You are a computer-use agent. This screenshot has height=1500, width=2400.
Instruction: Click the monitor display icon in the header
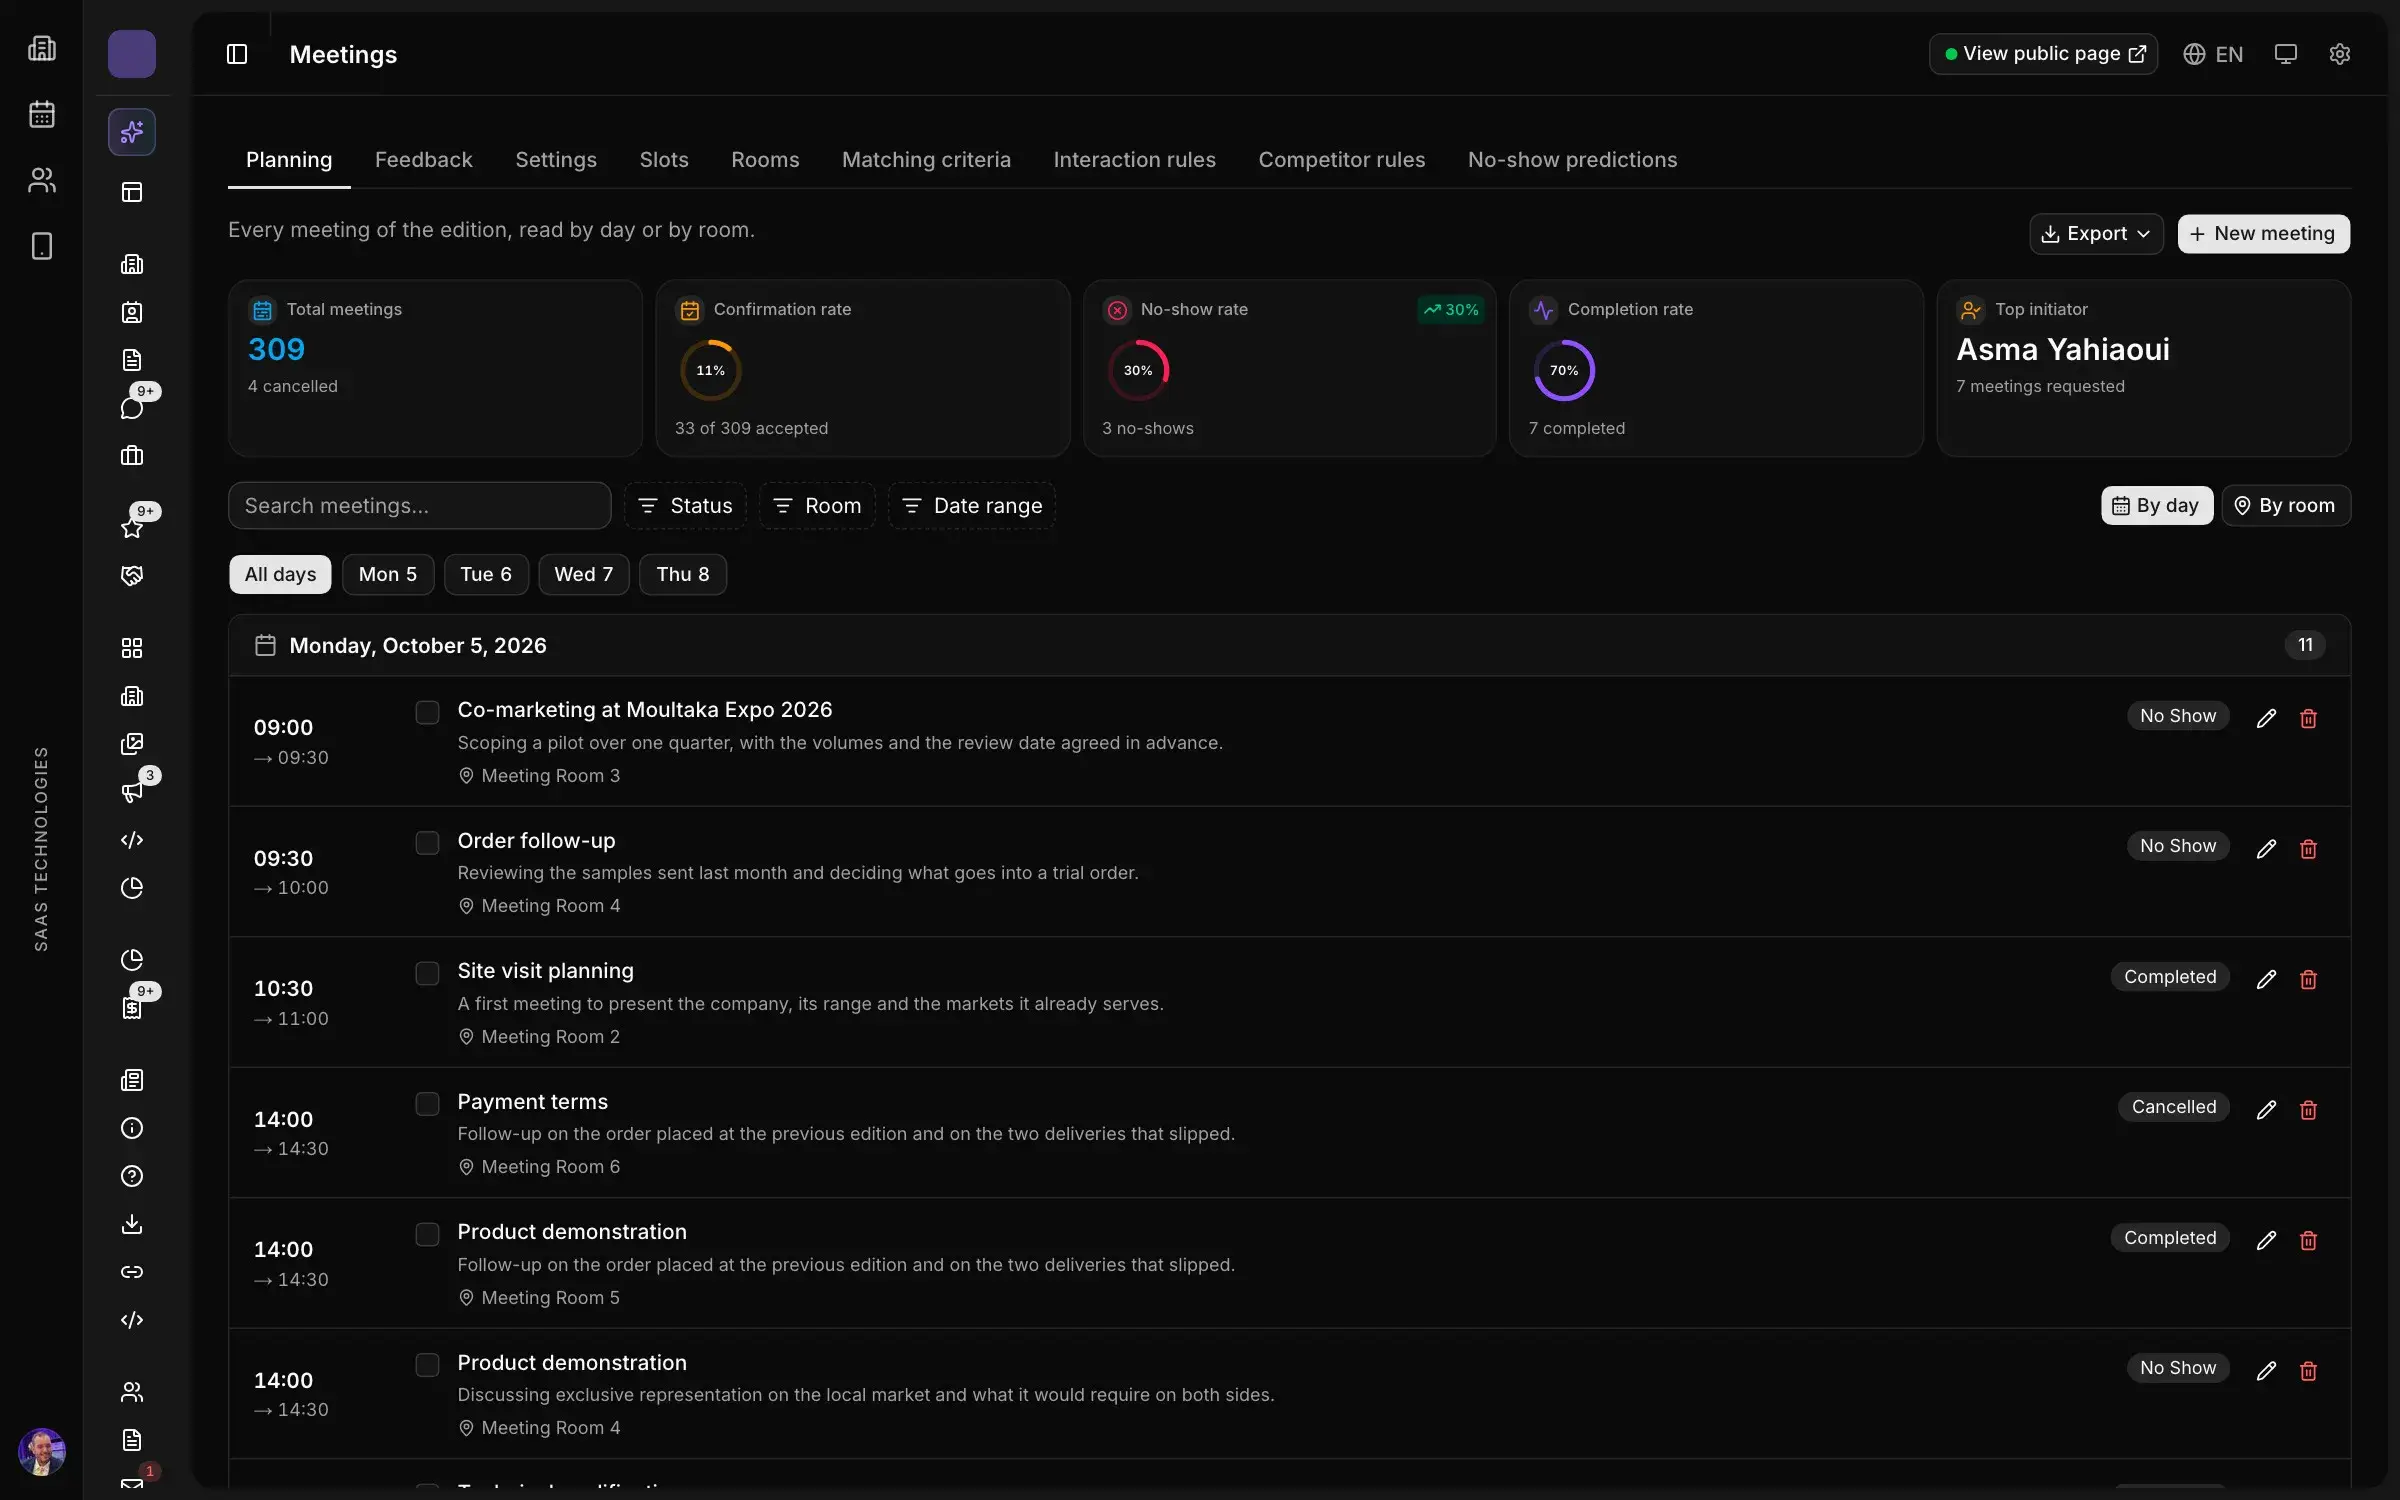[2285, 54]
